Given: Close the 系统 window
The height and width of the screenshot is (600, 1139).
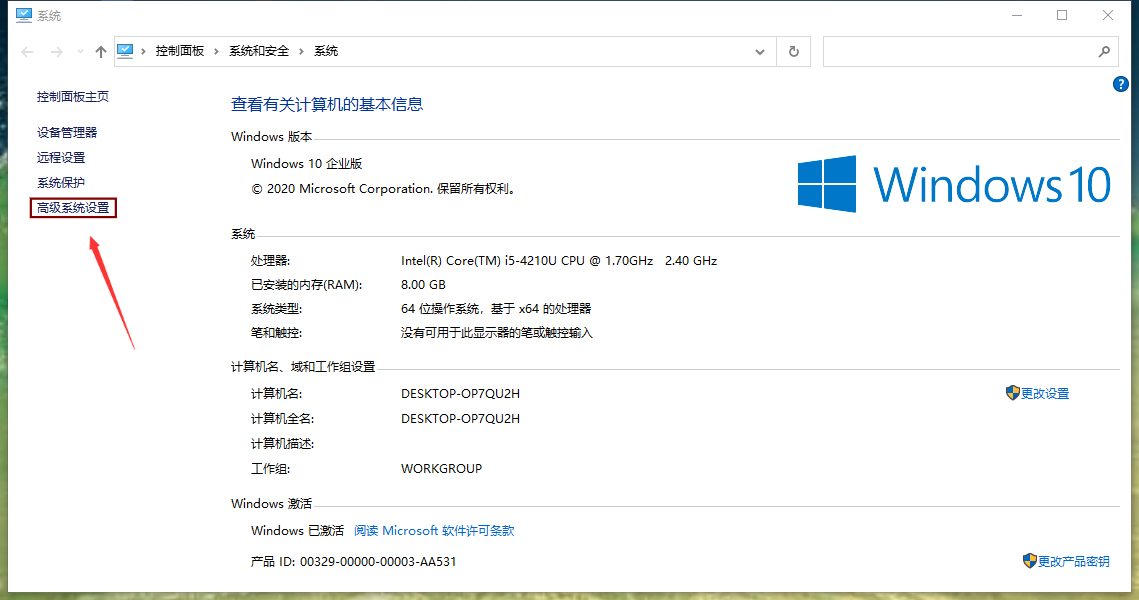Looking at the screenshot, I should [1108, 15].
